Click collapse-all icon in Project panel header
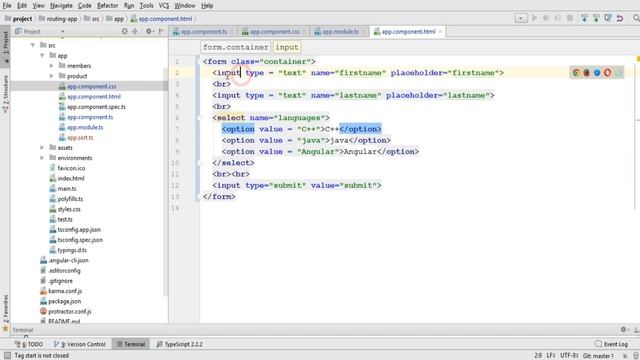 click(135, 31)
